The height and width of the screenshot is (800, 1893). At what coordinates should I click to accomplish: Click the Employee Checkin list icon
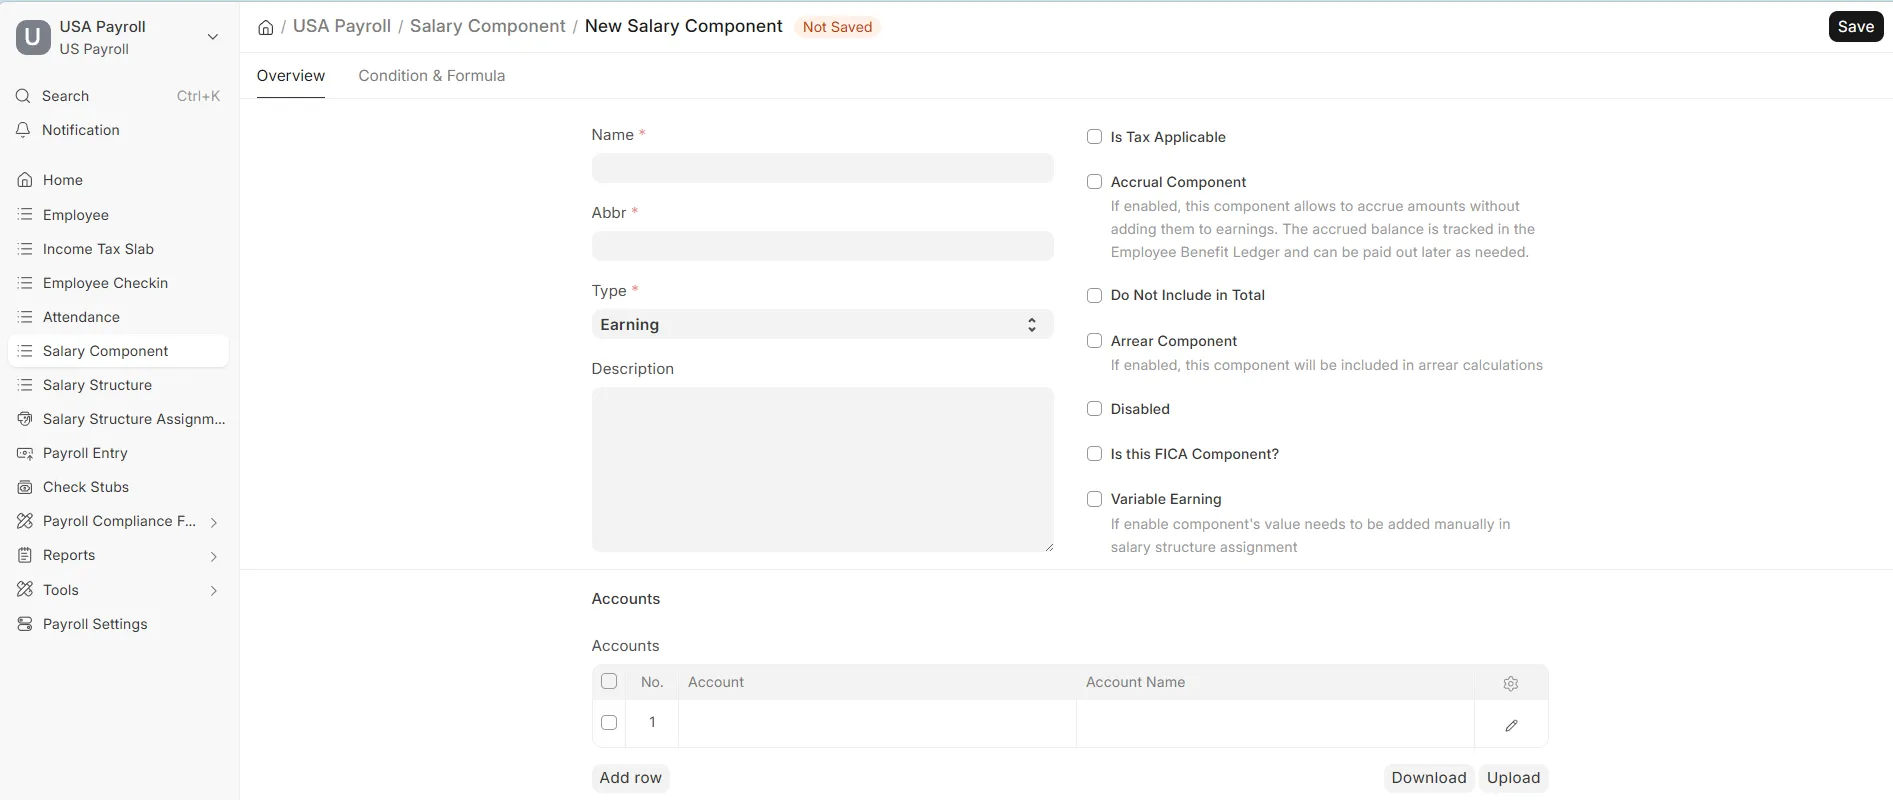click(x=25, y=283)
